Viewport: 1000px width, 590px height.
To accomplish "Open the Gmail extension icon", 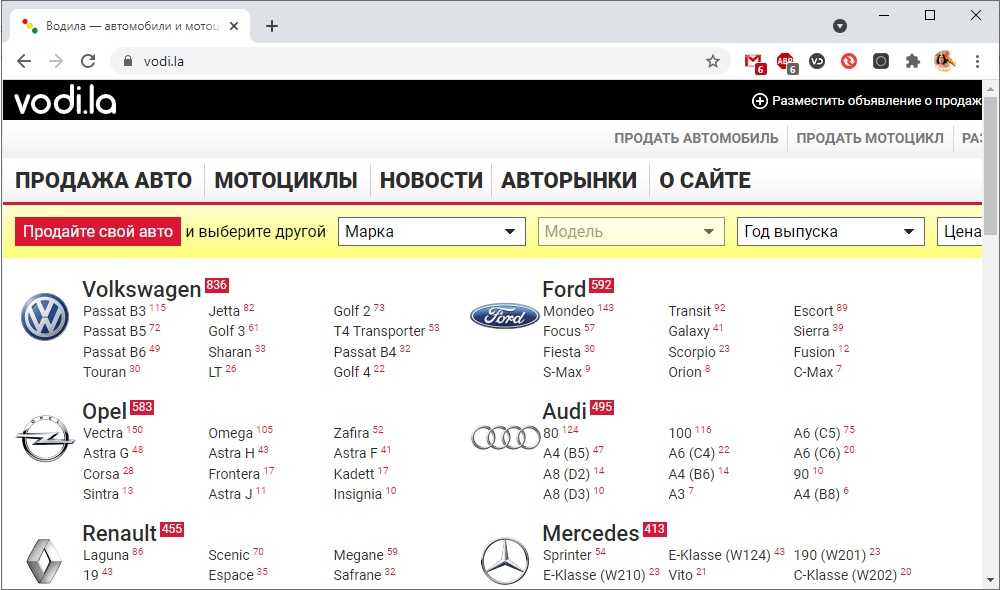I will (x=754, y=61).
